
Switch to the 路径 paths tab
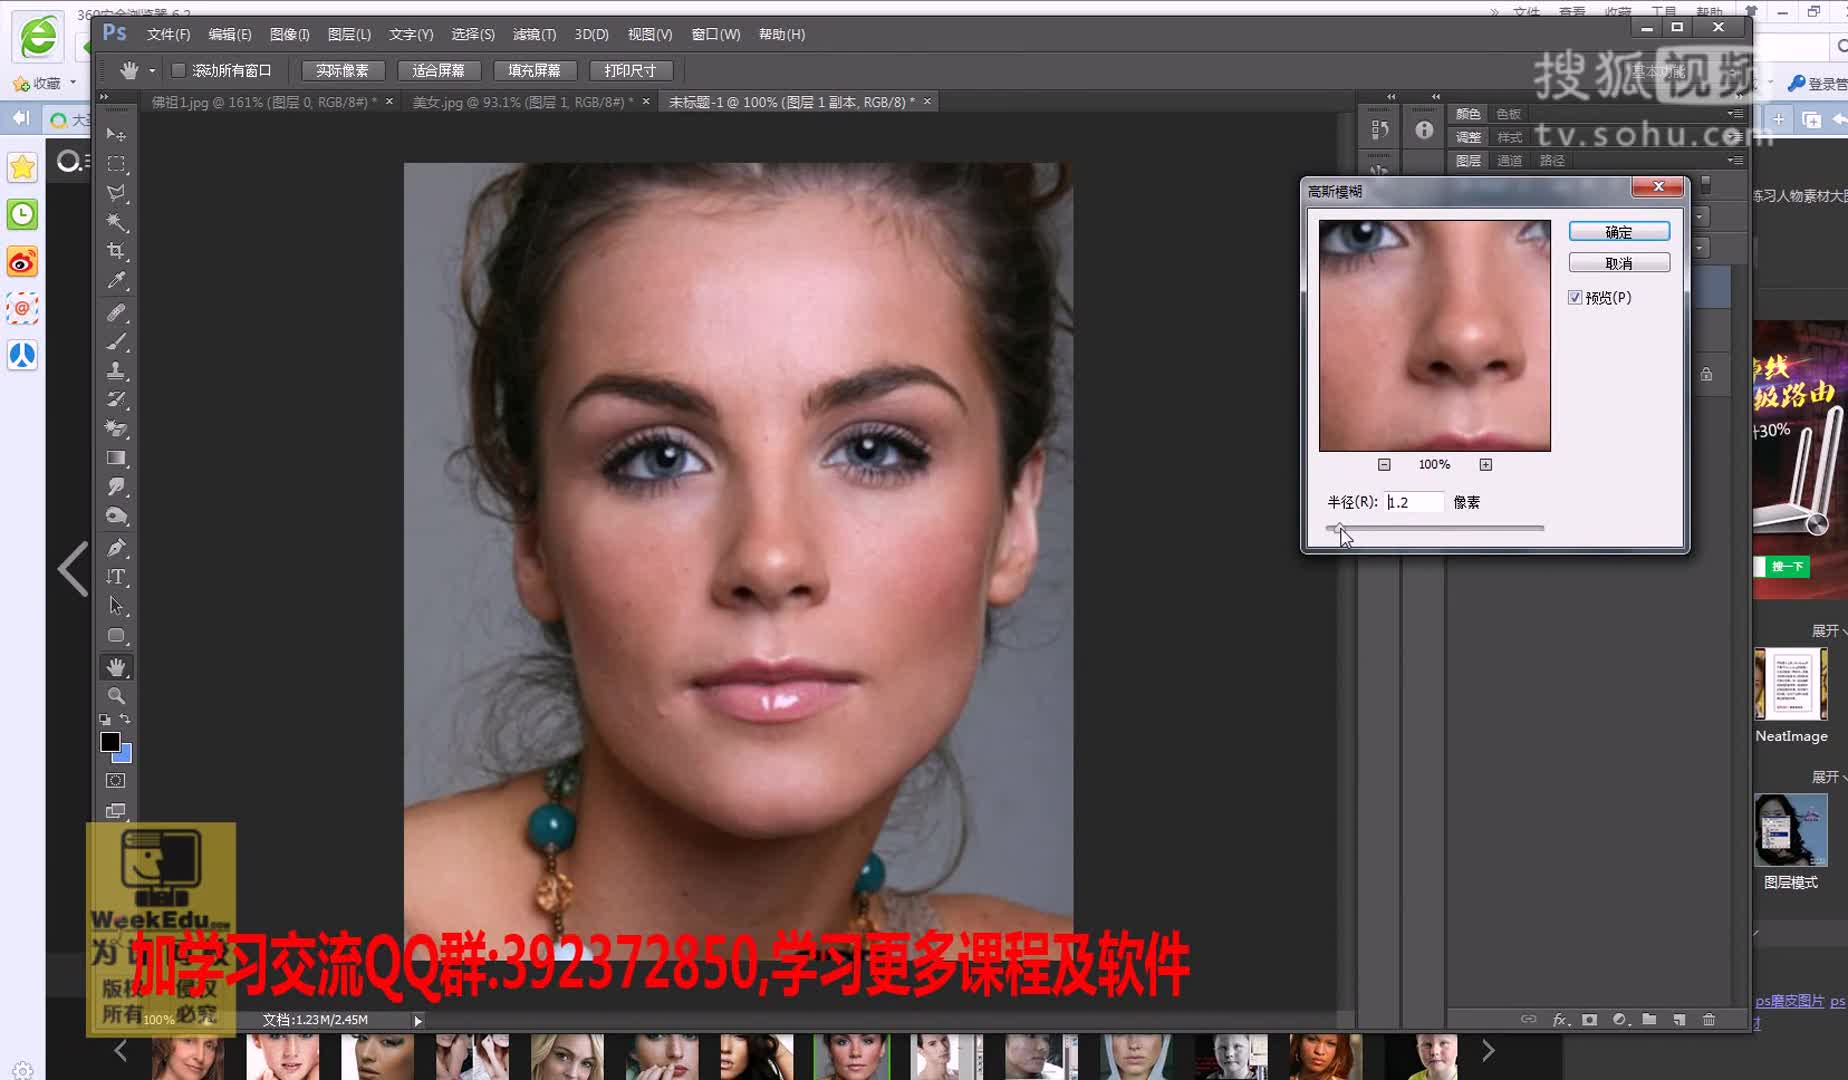click(x=1552, y=161)
